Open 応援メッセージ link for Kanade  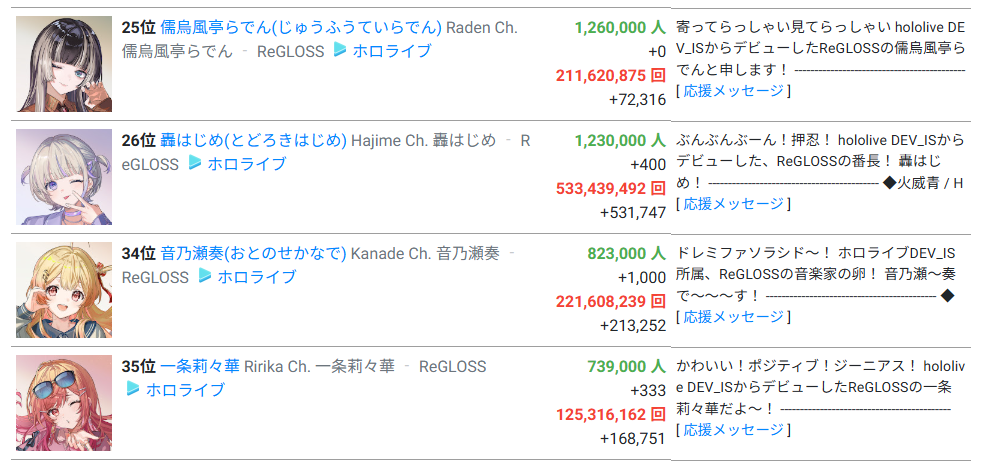point(734,317)
